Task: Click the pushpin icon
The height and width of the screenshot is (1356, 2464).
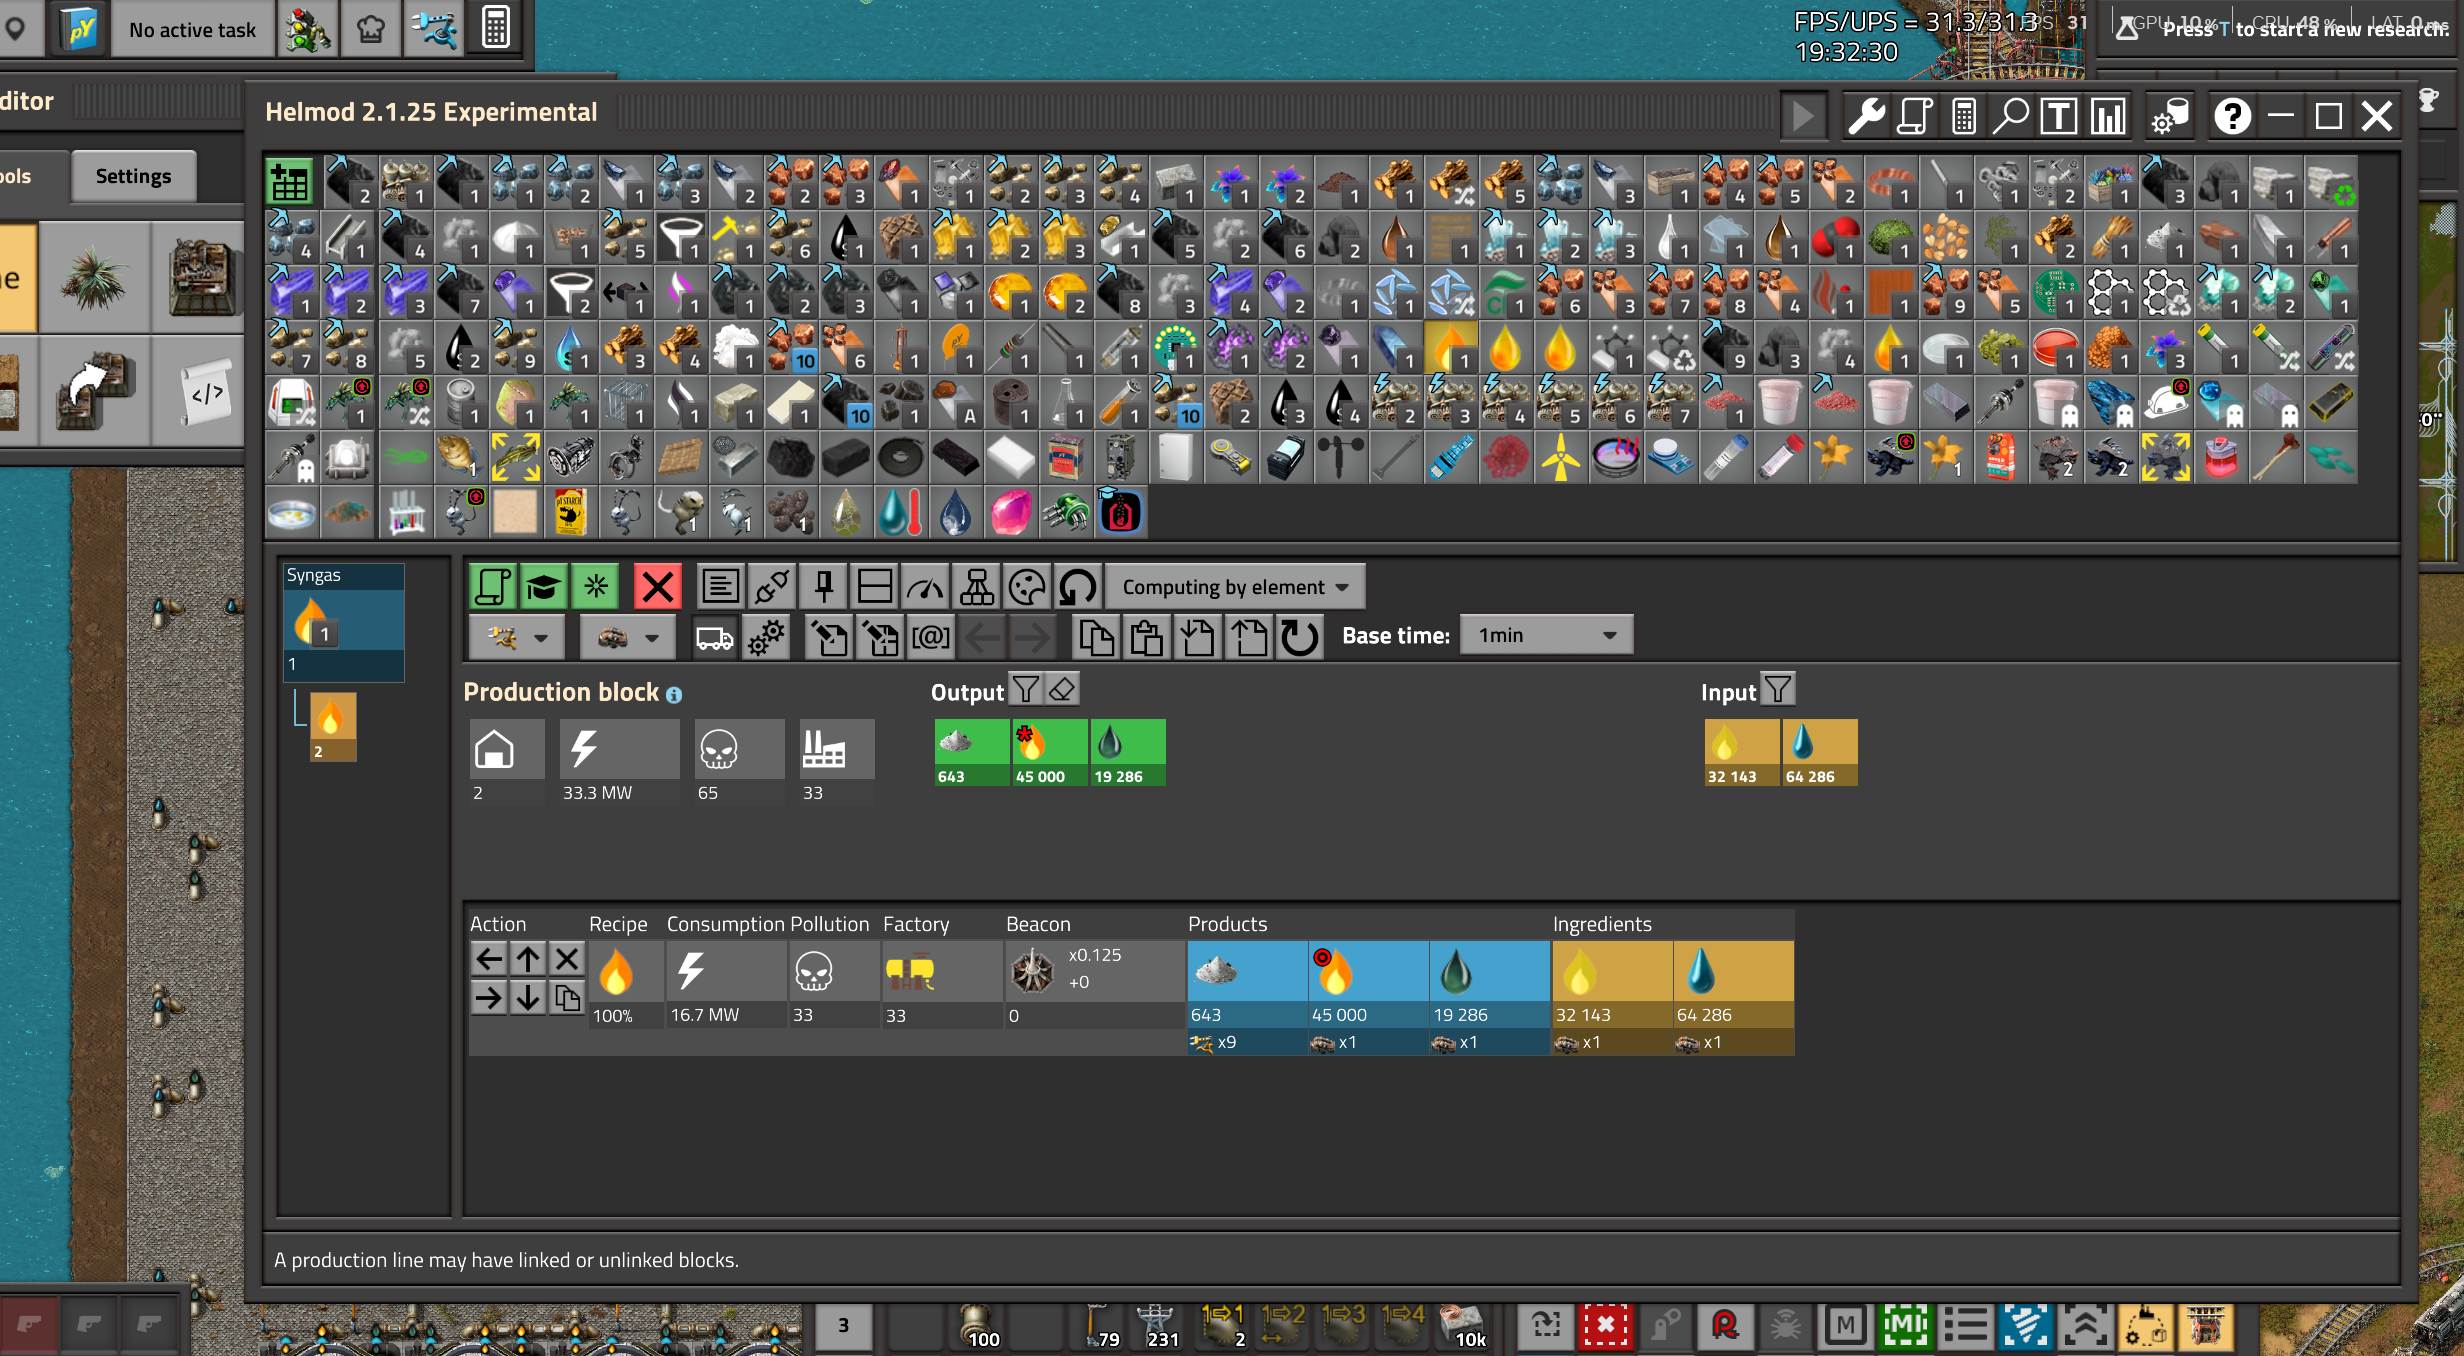Action: click(x=824, y=587)
